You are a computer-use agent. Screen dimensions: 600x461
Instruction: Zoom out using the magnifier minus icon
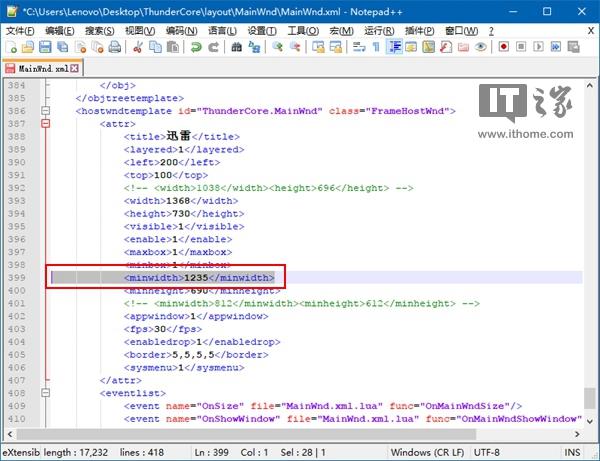[295, 47]
